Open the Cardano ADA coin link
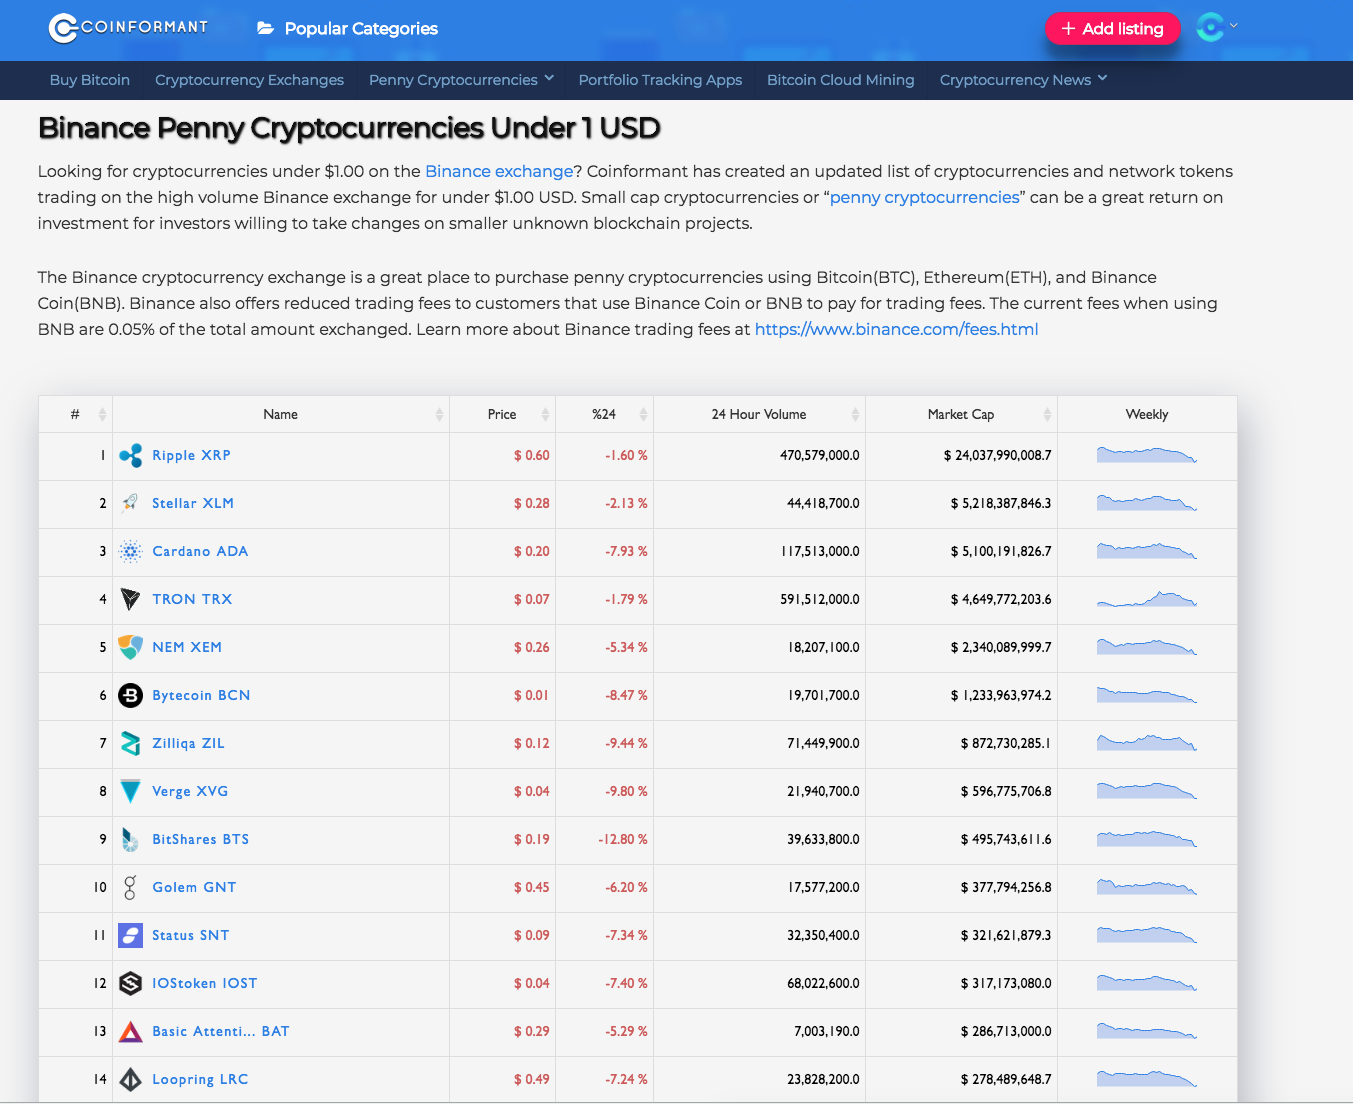Screen dimensions: 1353x1104 pyautogui.click(x=200, y=551)
